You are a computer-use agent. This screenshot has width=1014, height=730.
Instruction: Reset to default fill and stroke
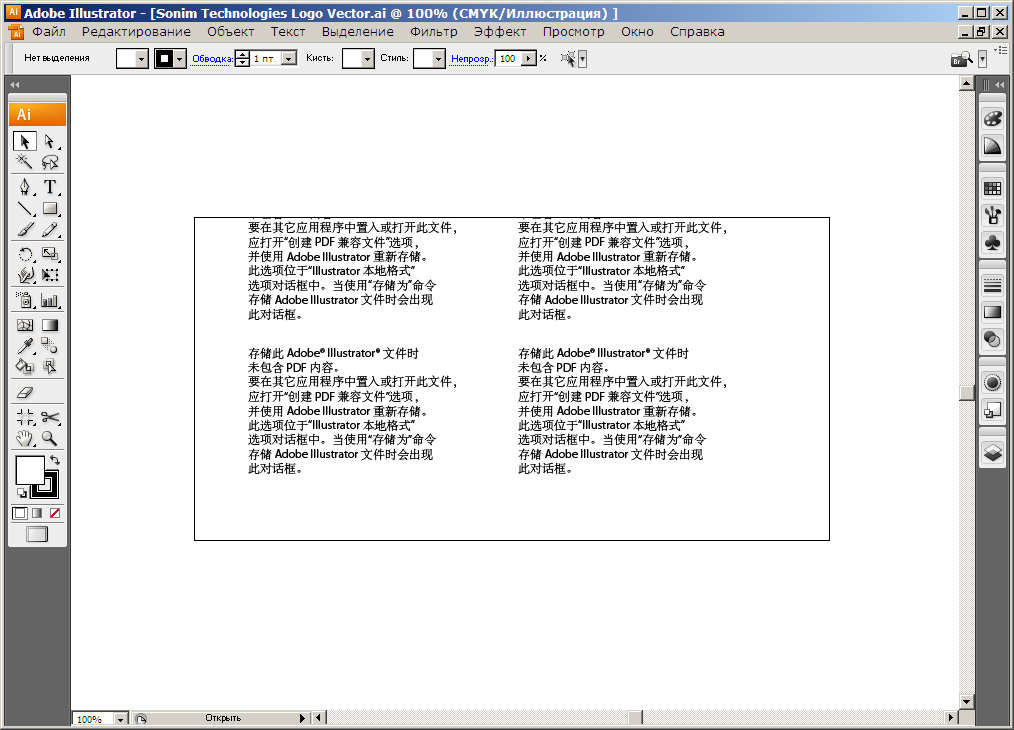21,493
